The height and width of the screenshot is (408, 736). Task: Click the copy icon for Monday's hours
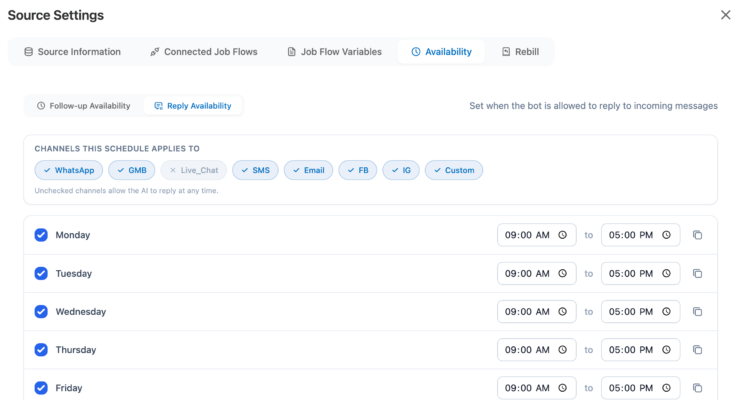[698, 235]
